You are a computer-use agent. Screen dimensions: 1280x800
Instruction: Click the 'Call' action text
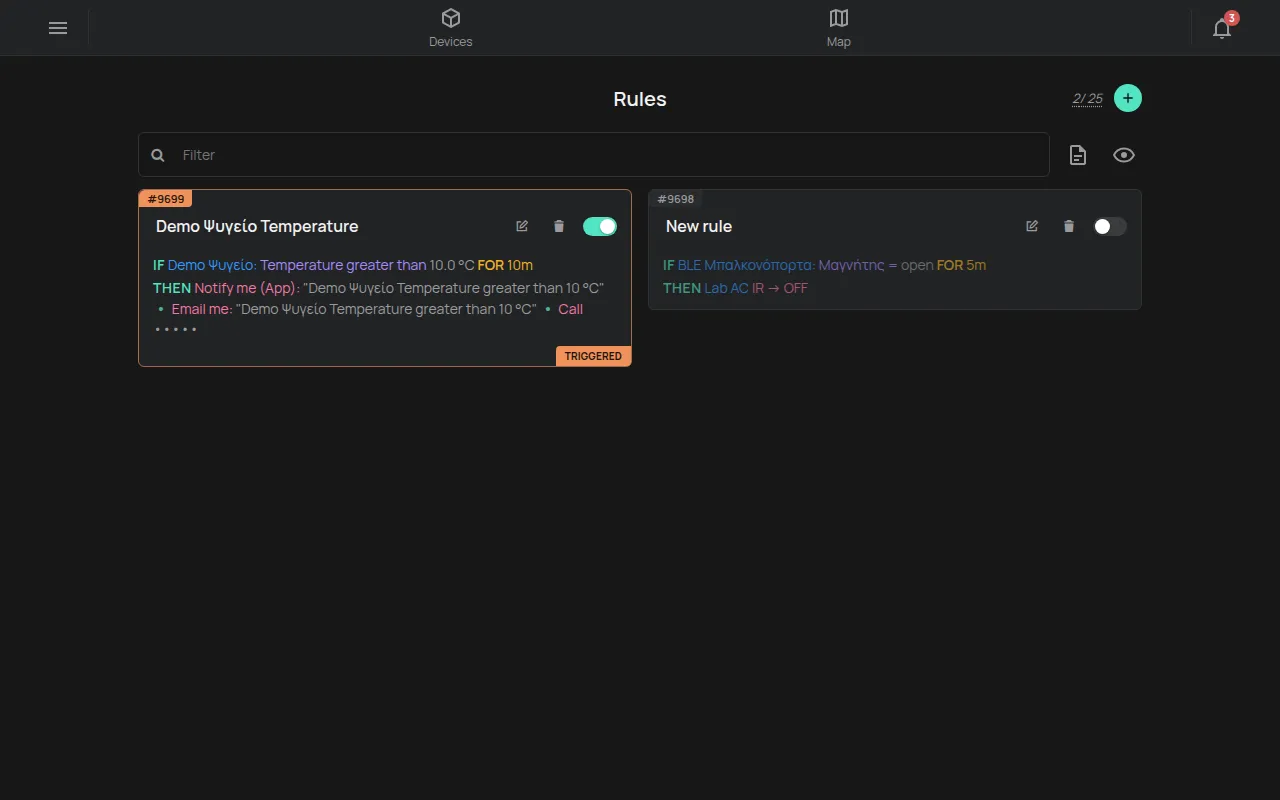571,309
